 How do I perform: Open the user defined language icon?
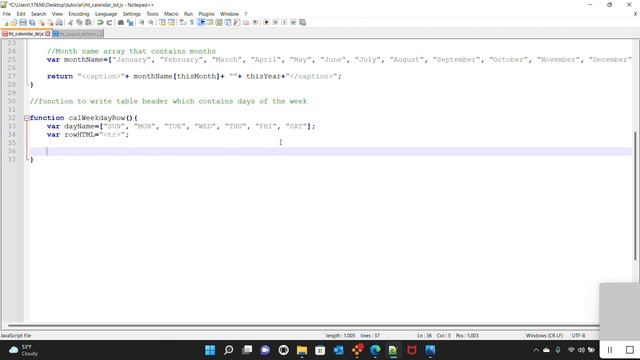coord(210,22)
